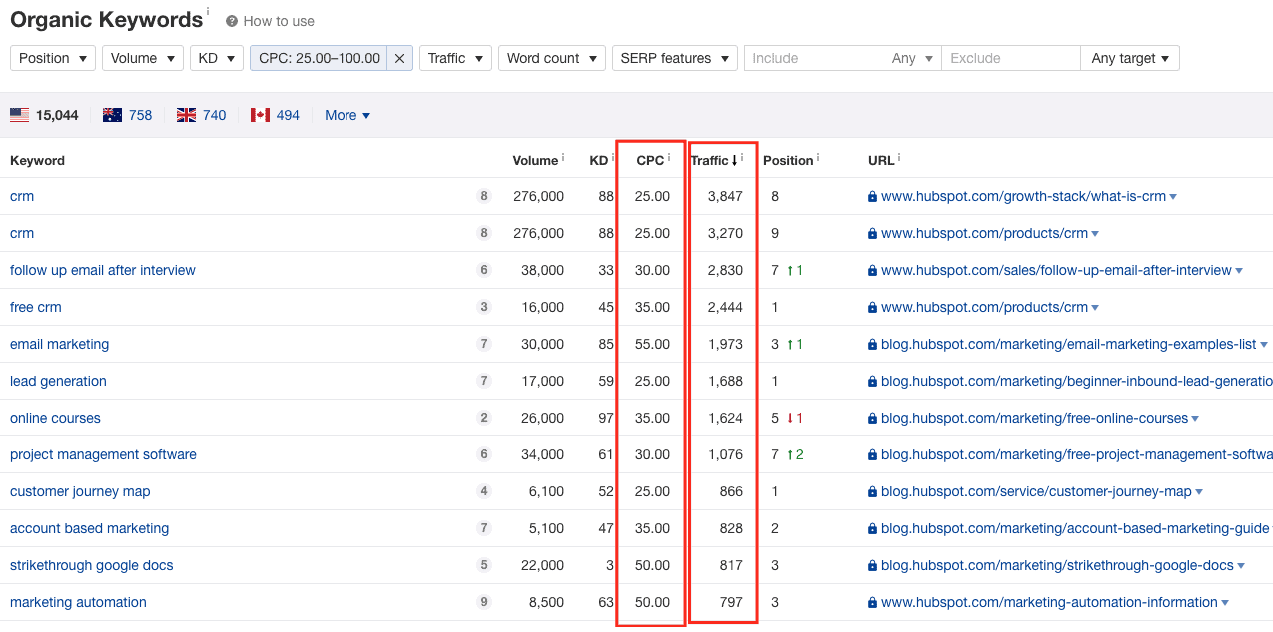The image size is (1273, 632).
Task: Open the free crm keyword link
Action: tap(36, 307)
